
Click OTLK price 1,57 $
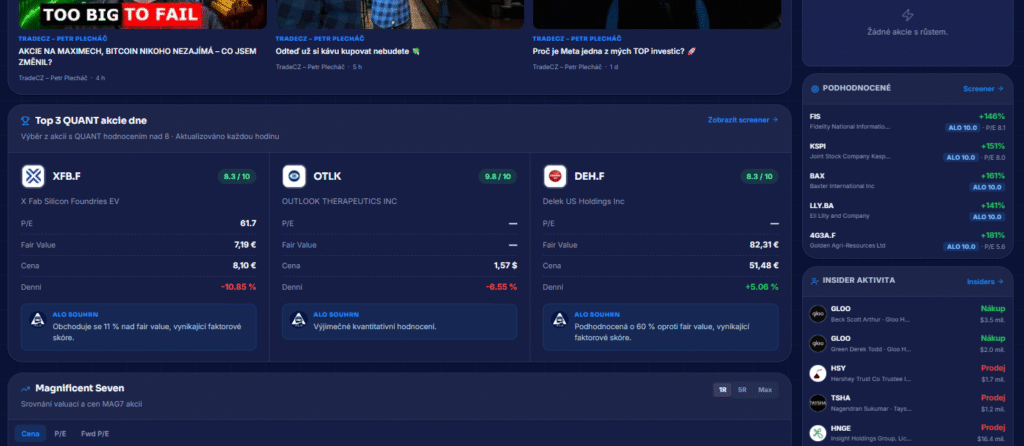[505, 266]
